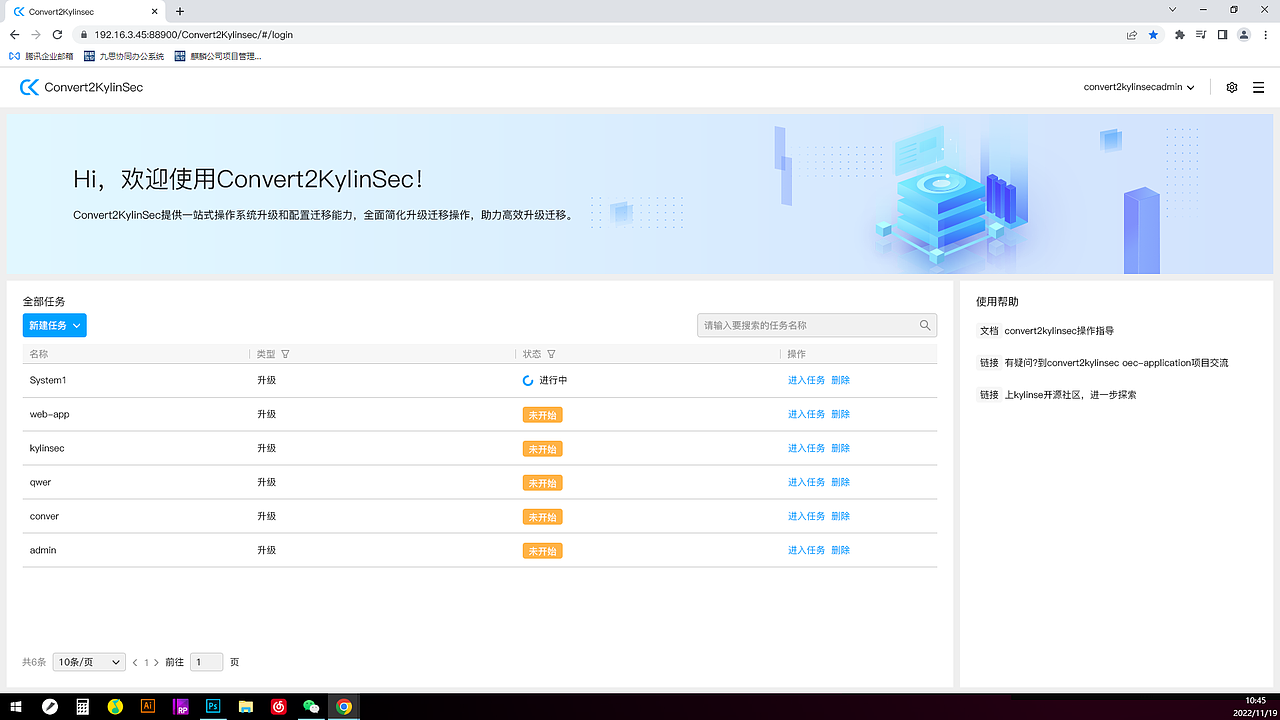The width and height of the screenshot is (1280, 720).
Task: Click 删除 for kylinsec row
Action: (x=840, y=448)
